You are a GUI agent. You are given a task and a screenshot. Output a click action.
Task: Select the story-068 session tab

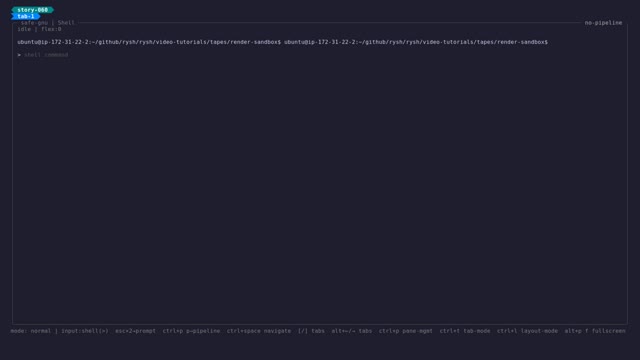[32, 10]
